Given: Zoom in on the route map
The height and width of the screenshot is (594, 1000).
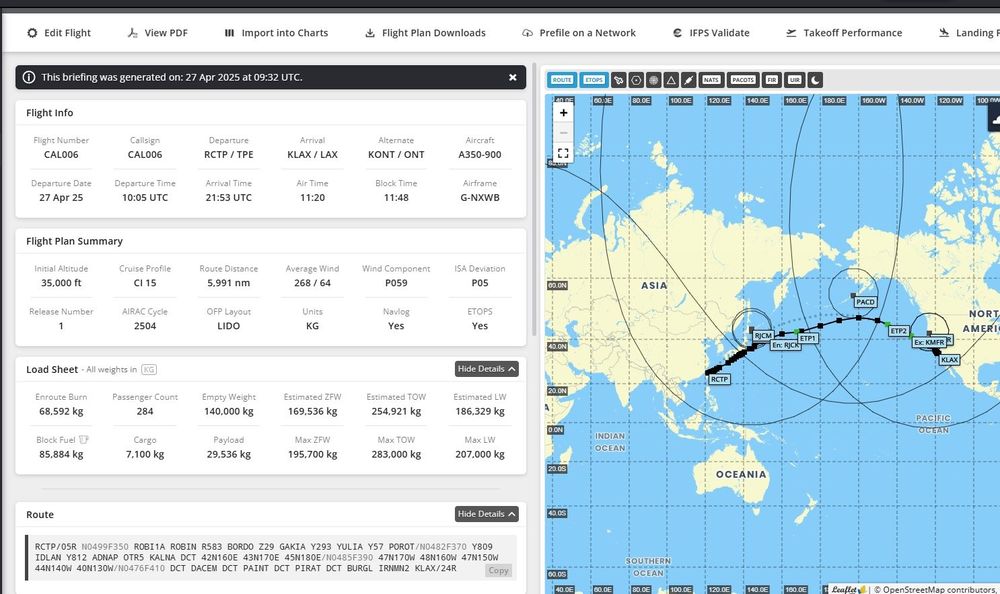Looking at the screenshot, I should click(x=564, y=113).
